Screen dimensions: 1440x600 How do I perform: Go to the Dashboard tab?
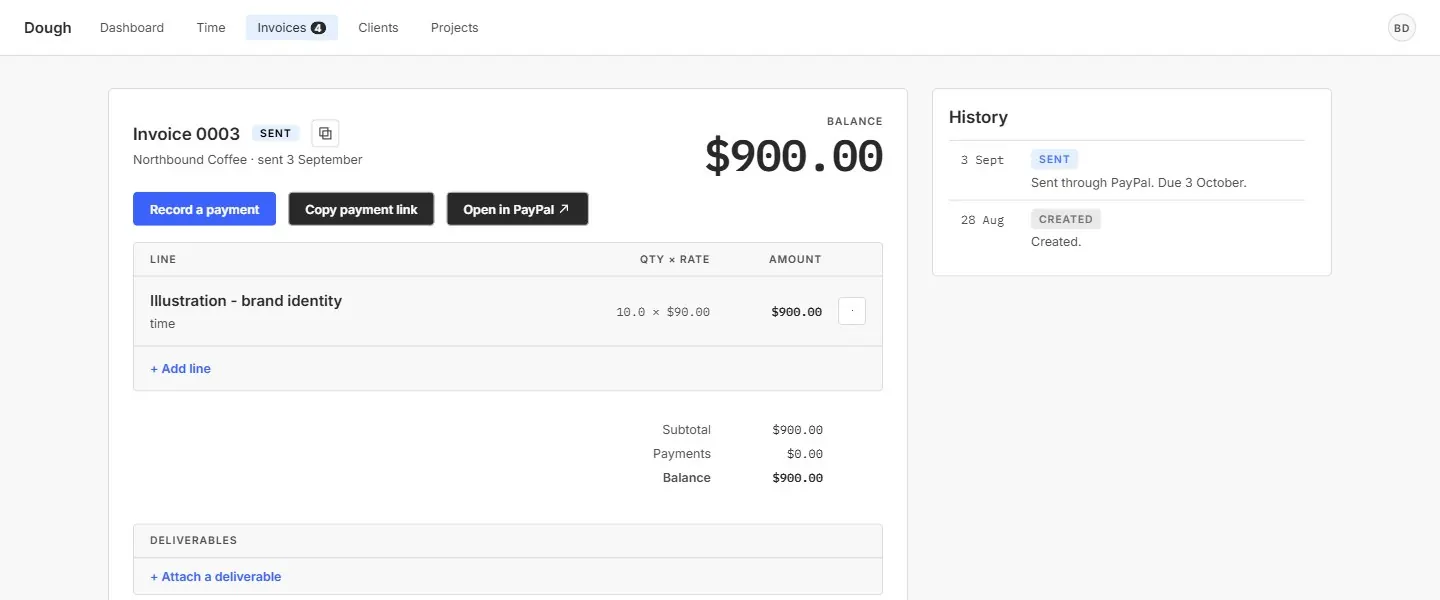[132, 28]
